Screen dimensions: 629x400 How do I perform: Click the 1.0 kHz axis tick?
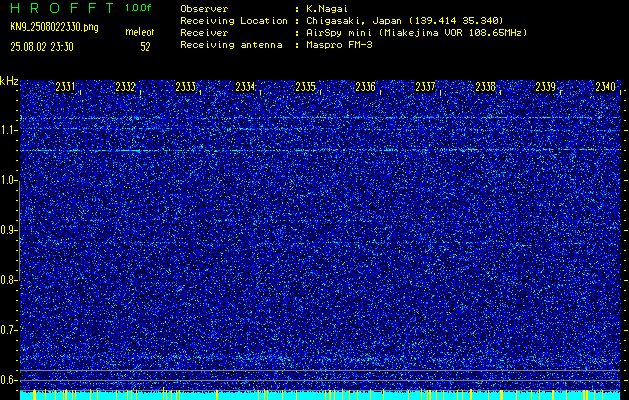[9, 181]
